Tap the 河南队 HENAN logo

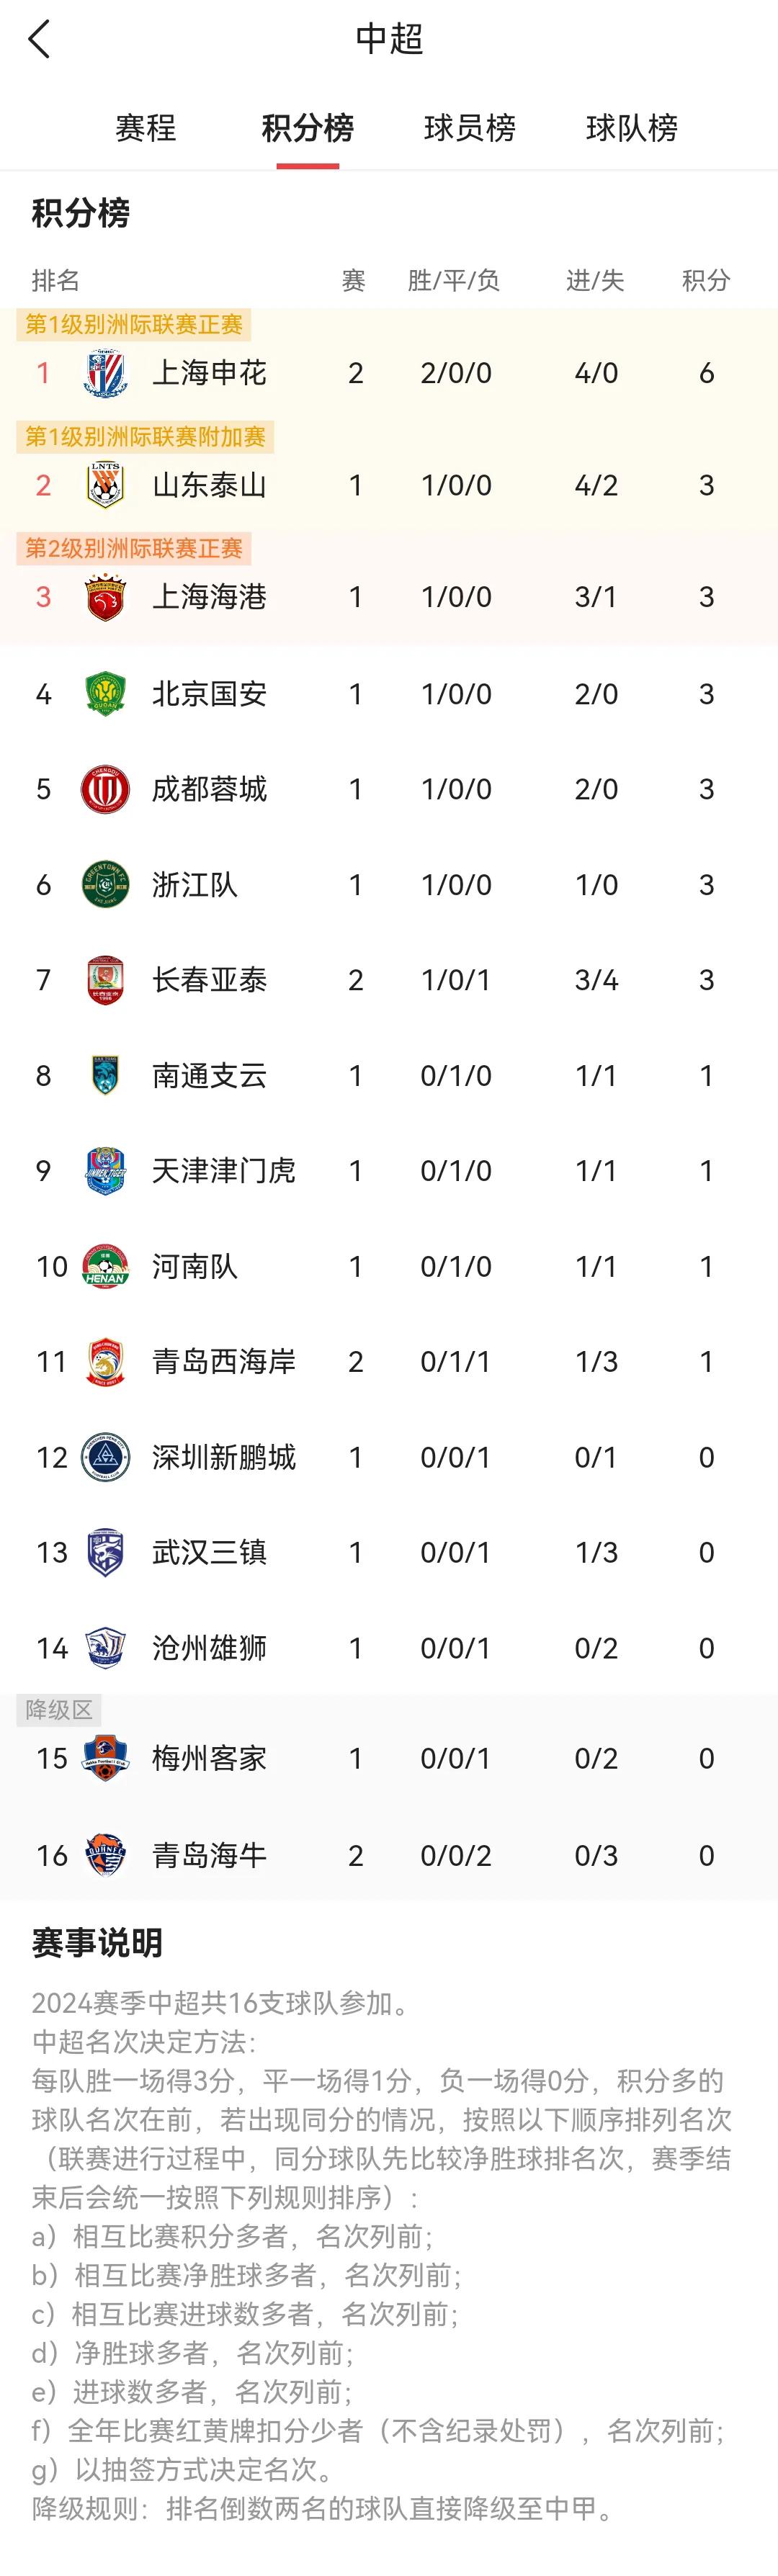105,1266
